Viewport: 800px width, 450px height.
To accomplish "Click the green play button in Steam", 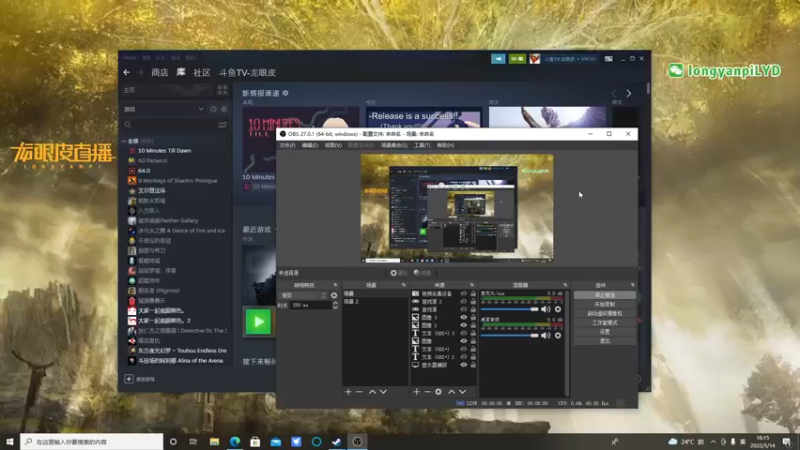I will coord(258,322).
